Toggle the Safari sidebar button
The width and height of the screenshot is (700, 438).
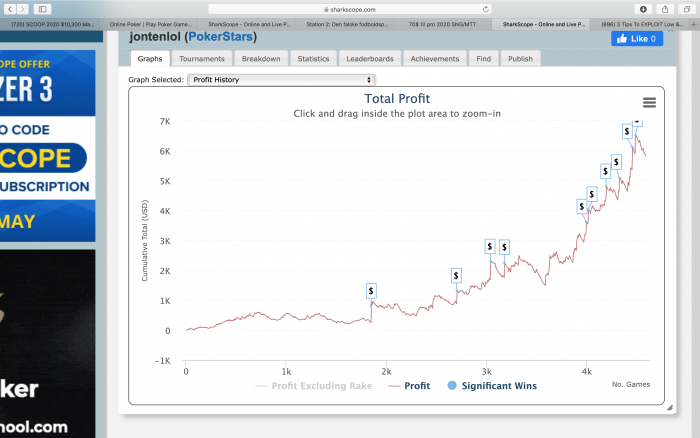pos(42,9)
